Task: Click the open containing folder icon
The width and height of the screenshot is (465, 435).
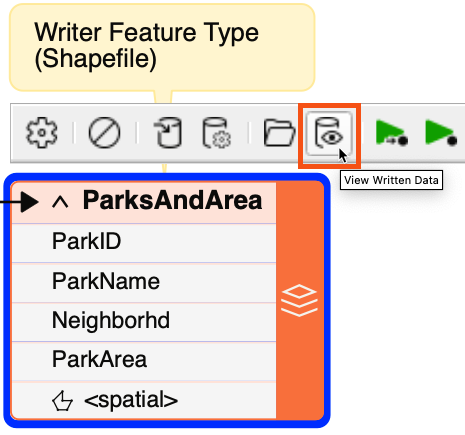Action: (x=279, y=133)
